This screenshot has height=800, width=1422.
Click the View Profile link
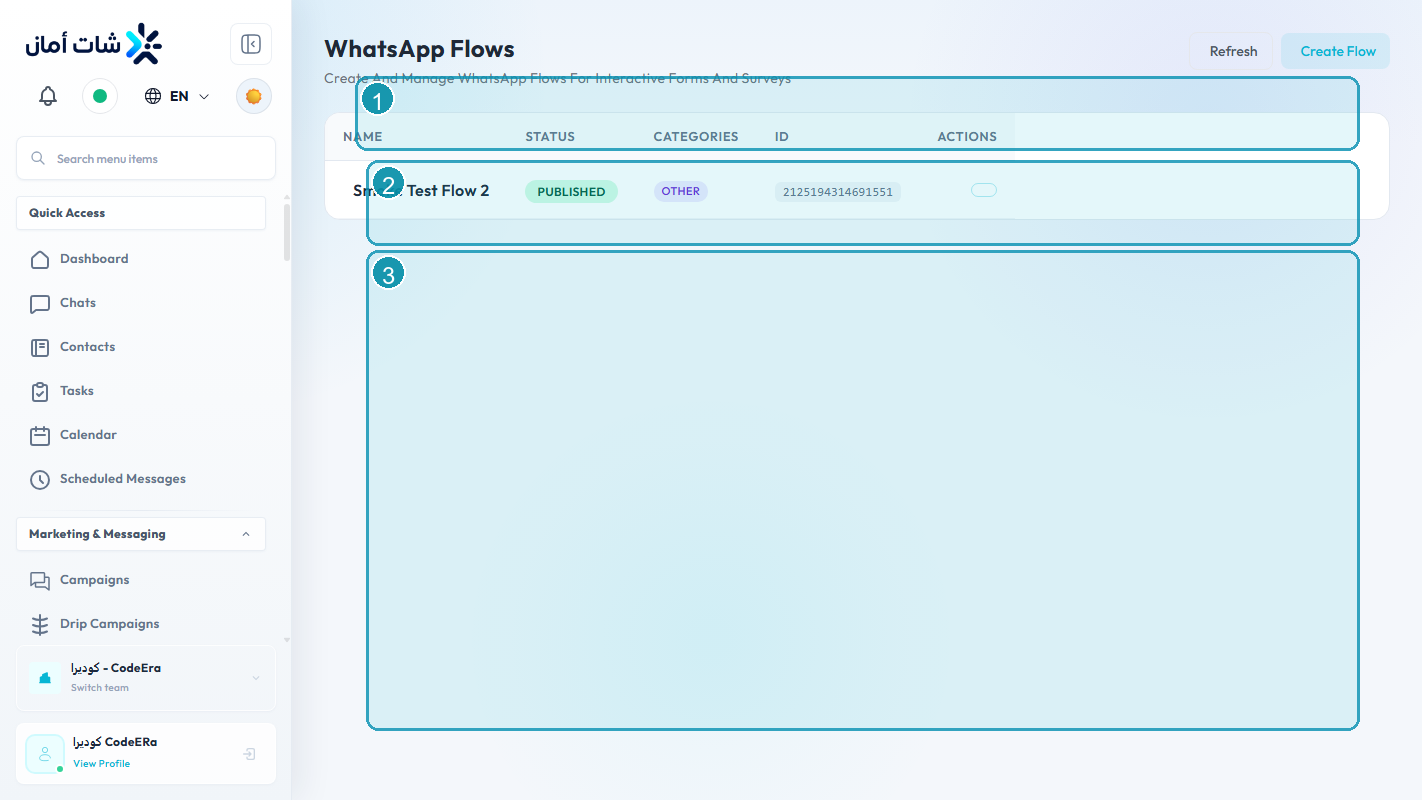101,764
